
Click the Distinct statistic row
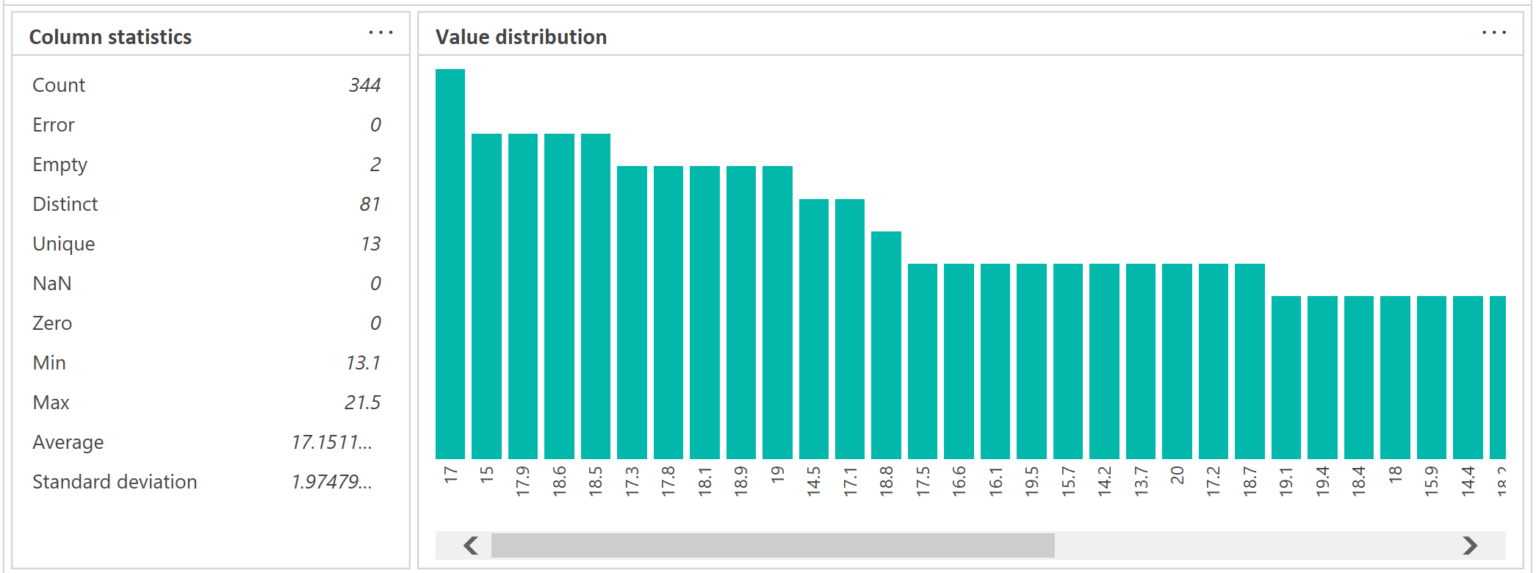tap(206, 204)
